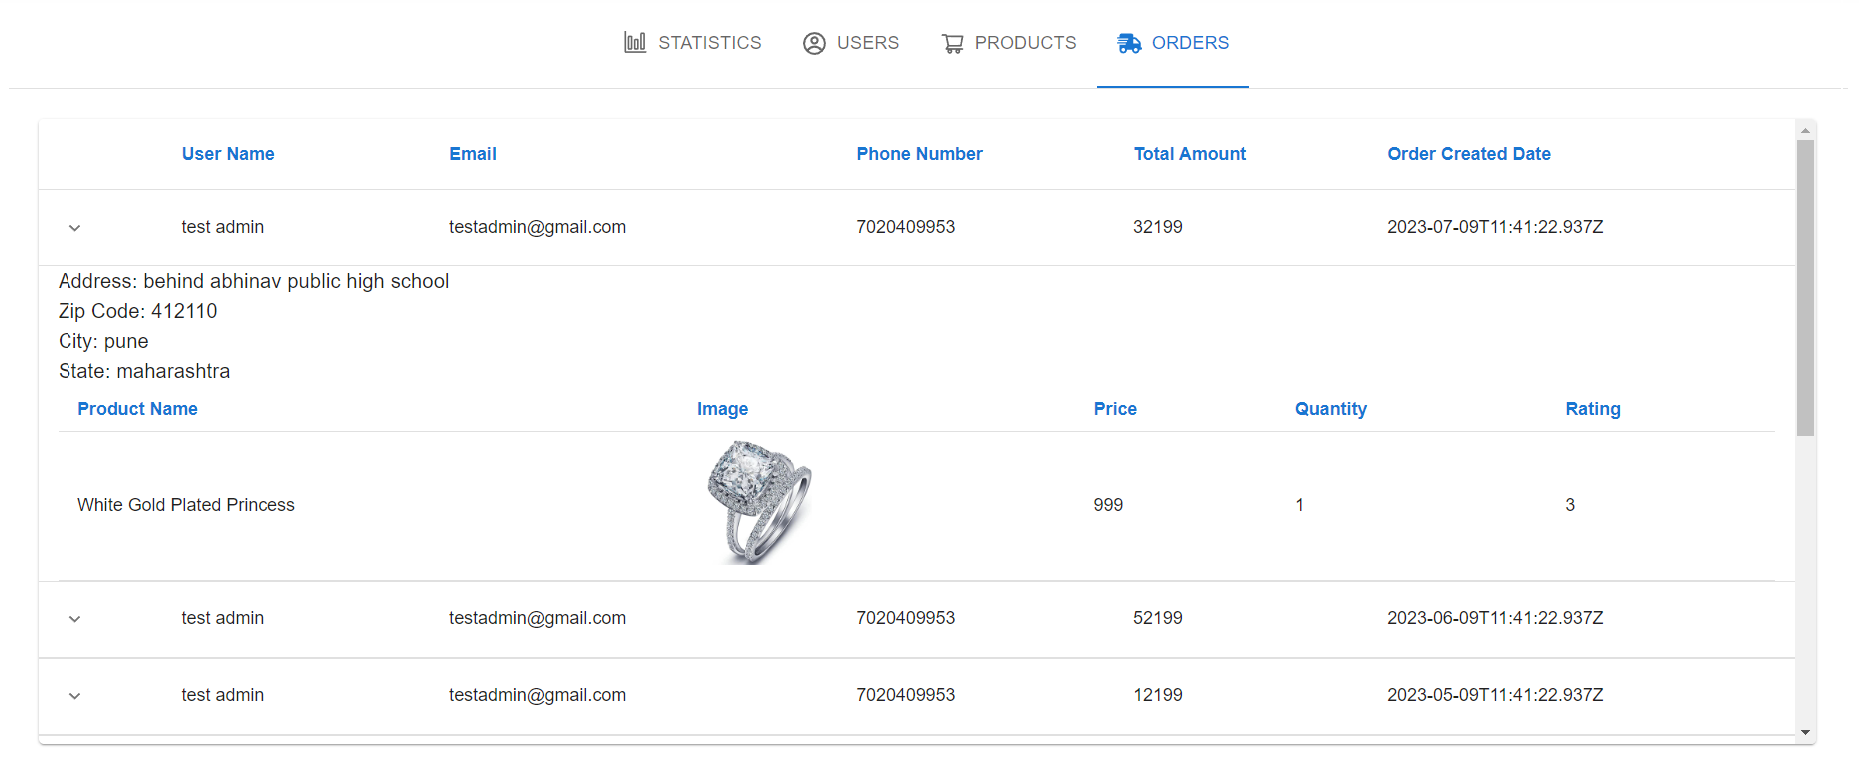Select the White Gold Plated Princess product name
1859x769 pixels.
pos(186,505)
